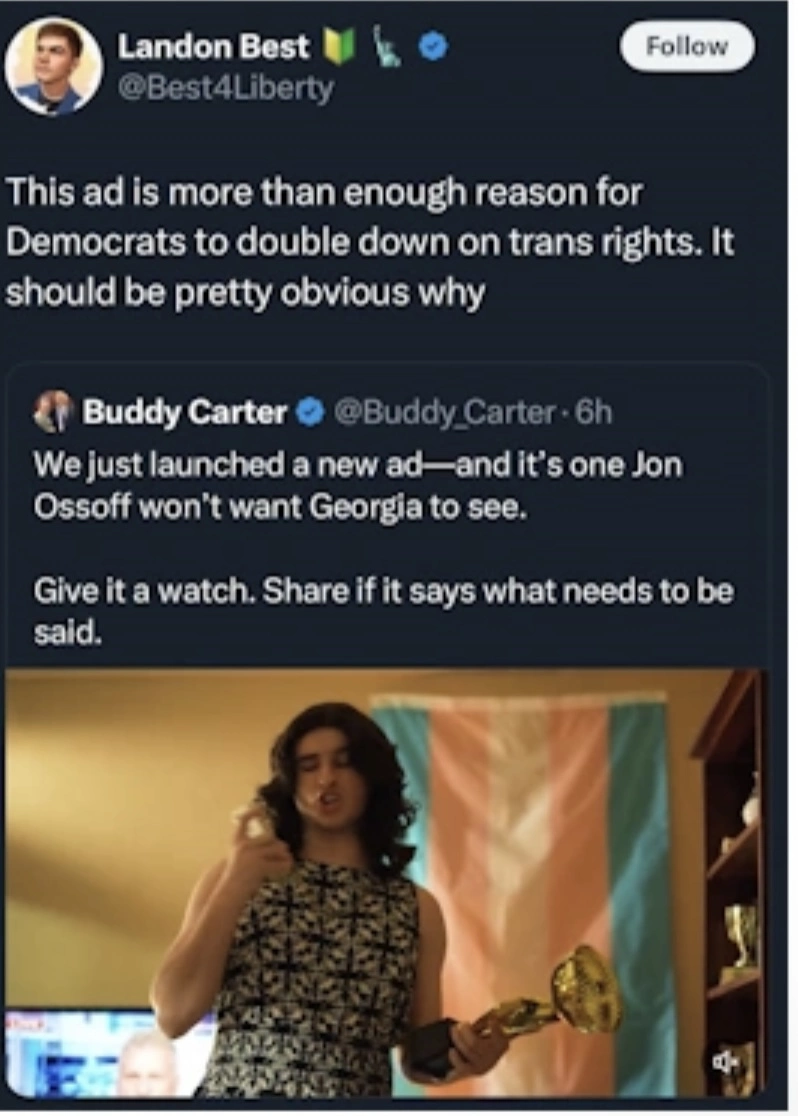Image resolution: width=798 pixels, height=1116 pixels.
Task: Open quoted tweet text about Jon Ossoff
Action: tap(358, 485)
